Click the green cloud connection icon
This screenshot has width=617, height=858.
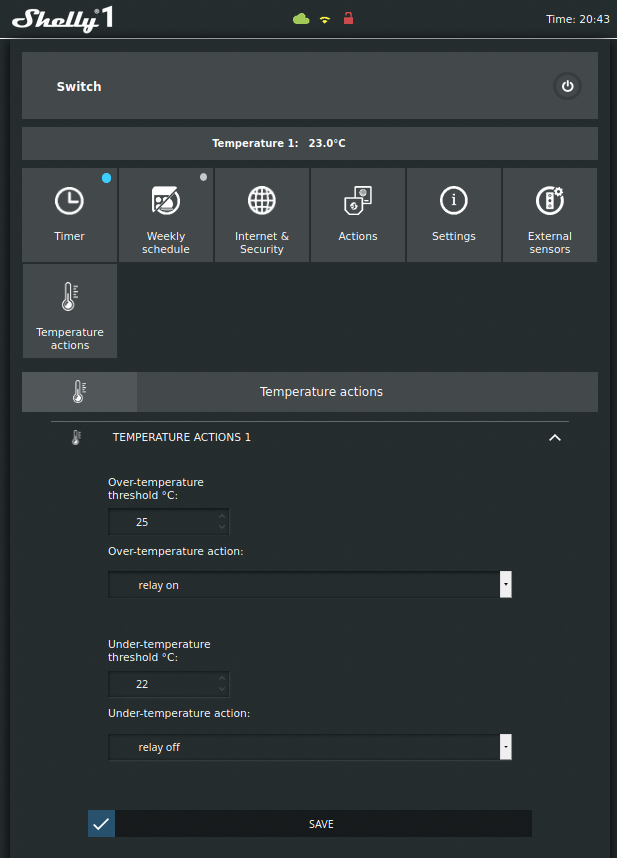click(x=301, y=18)
